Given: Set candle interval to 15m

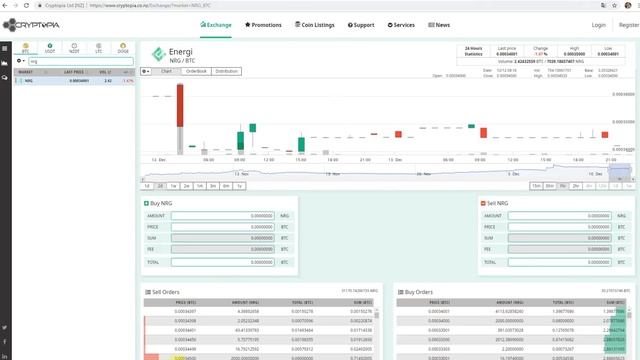Looking at the screenshot, I should coord(536,186).
